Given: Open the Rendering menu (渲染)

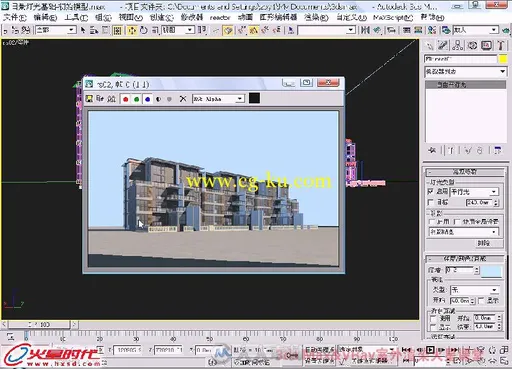Looking at the screenshot, I should 316,17.
